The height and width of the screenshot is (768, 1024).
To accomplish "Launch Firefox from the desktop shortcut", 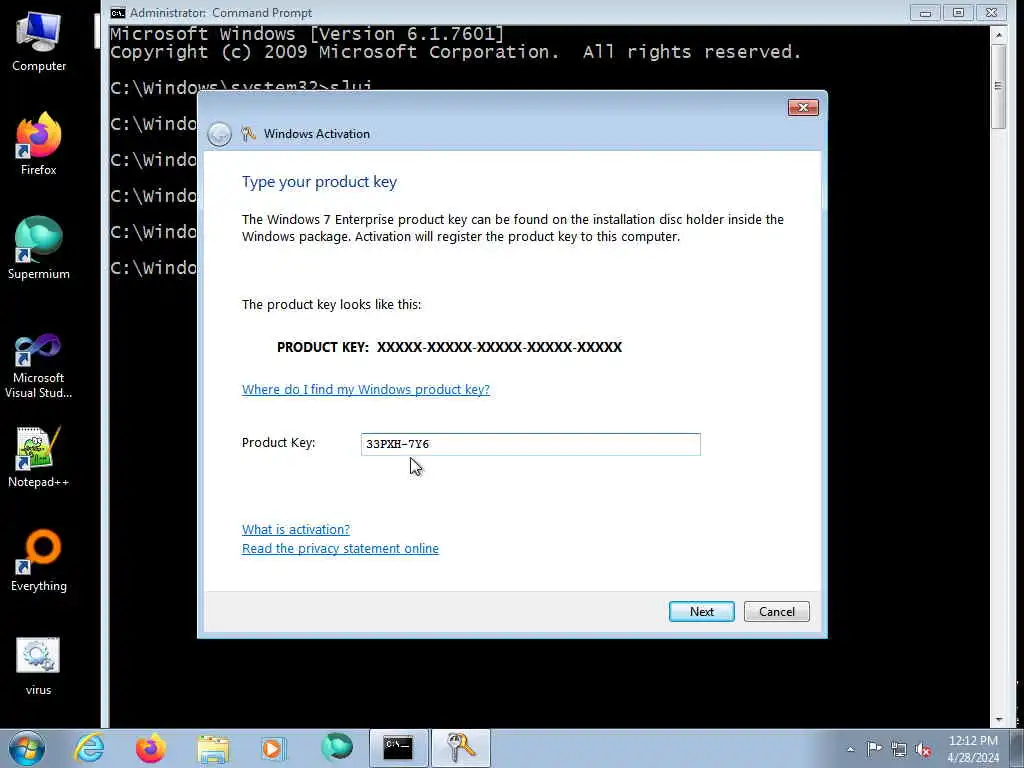I will click(x=39, y=144).
